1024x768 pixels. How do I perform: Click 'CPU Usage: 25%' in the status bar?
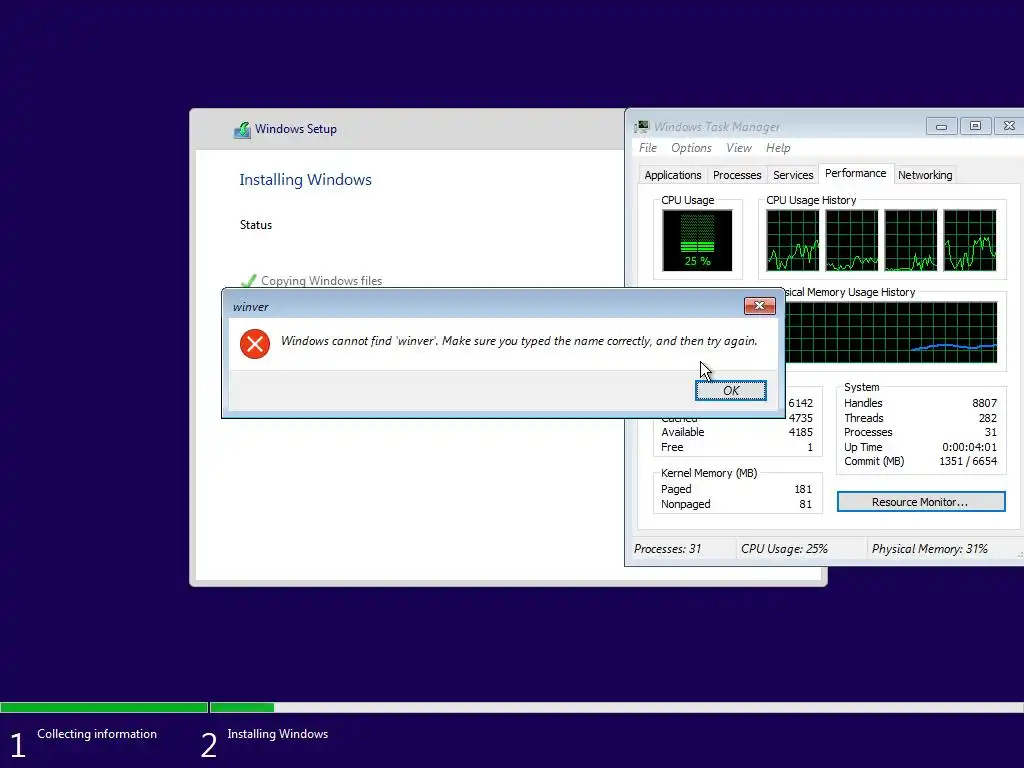[784, 549]
